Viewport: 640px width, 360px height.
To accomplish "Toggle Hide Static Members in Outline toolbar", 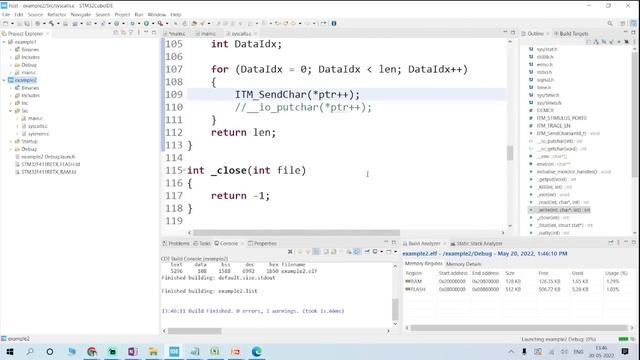I will coord(611,42).
